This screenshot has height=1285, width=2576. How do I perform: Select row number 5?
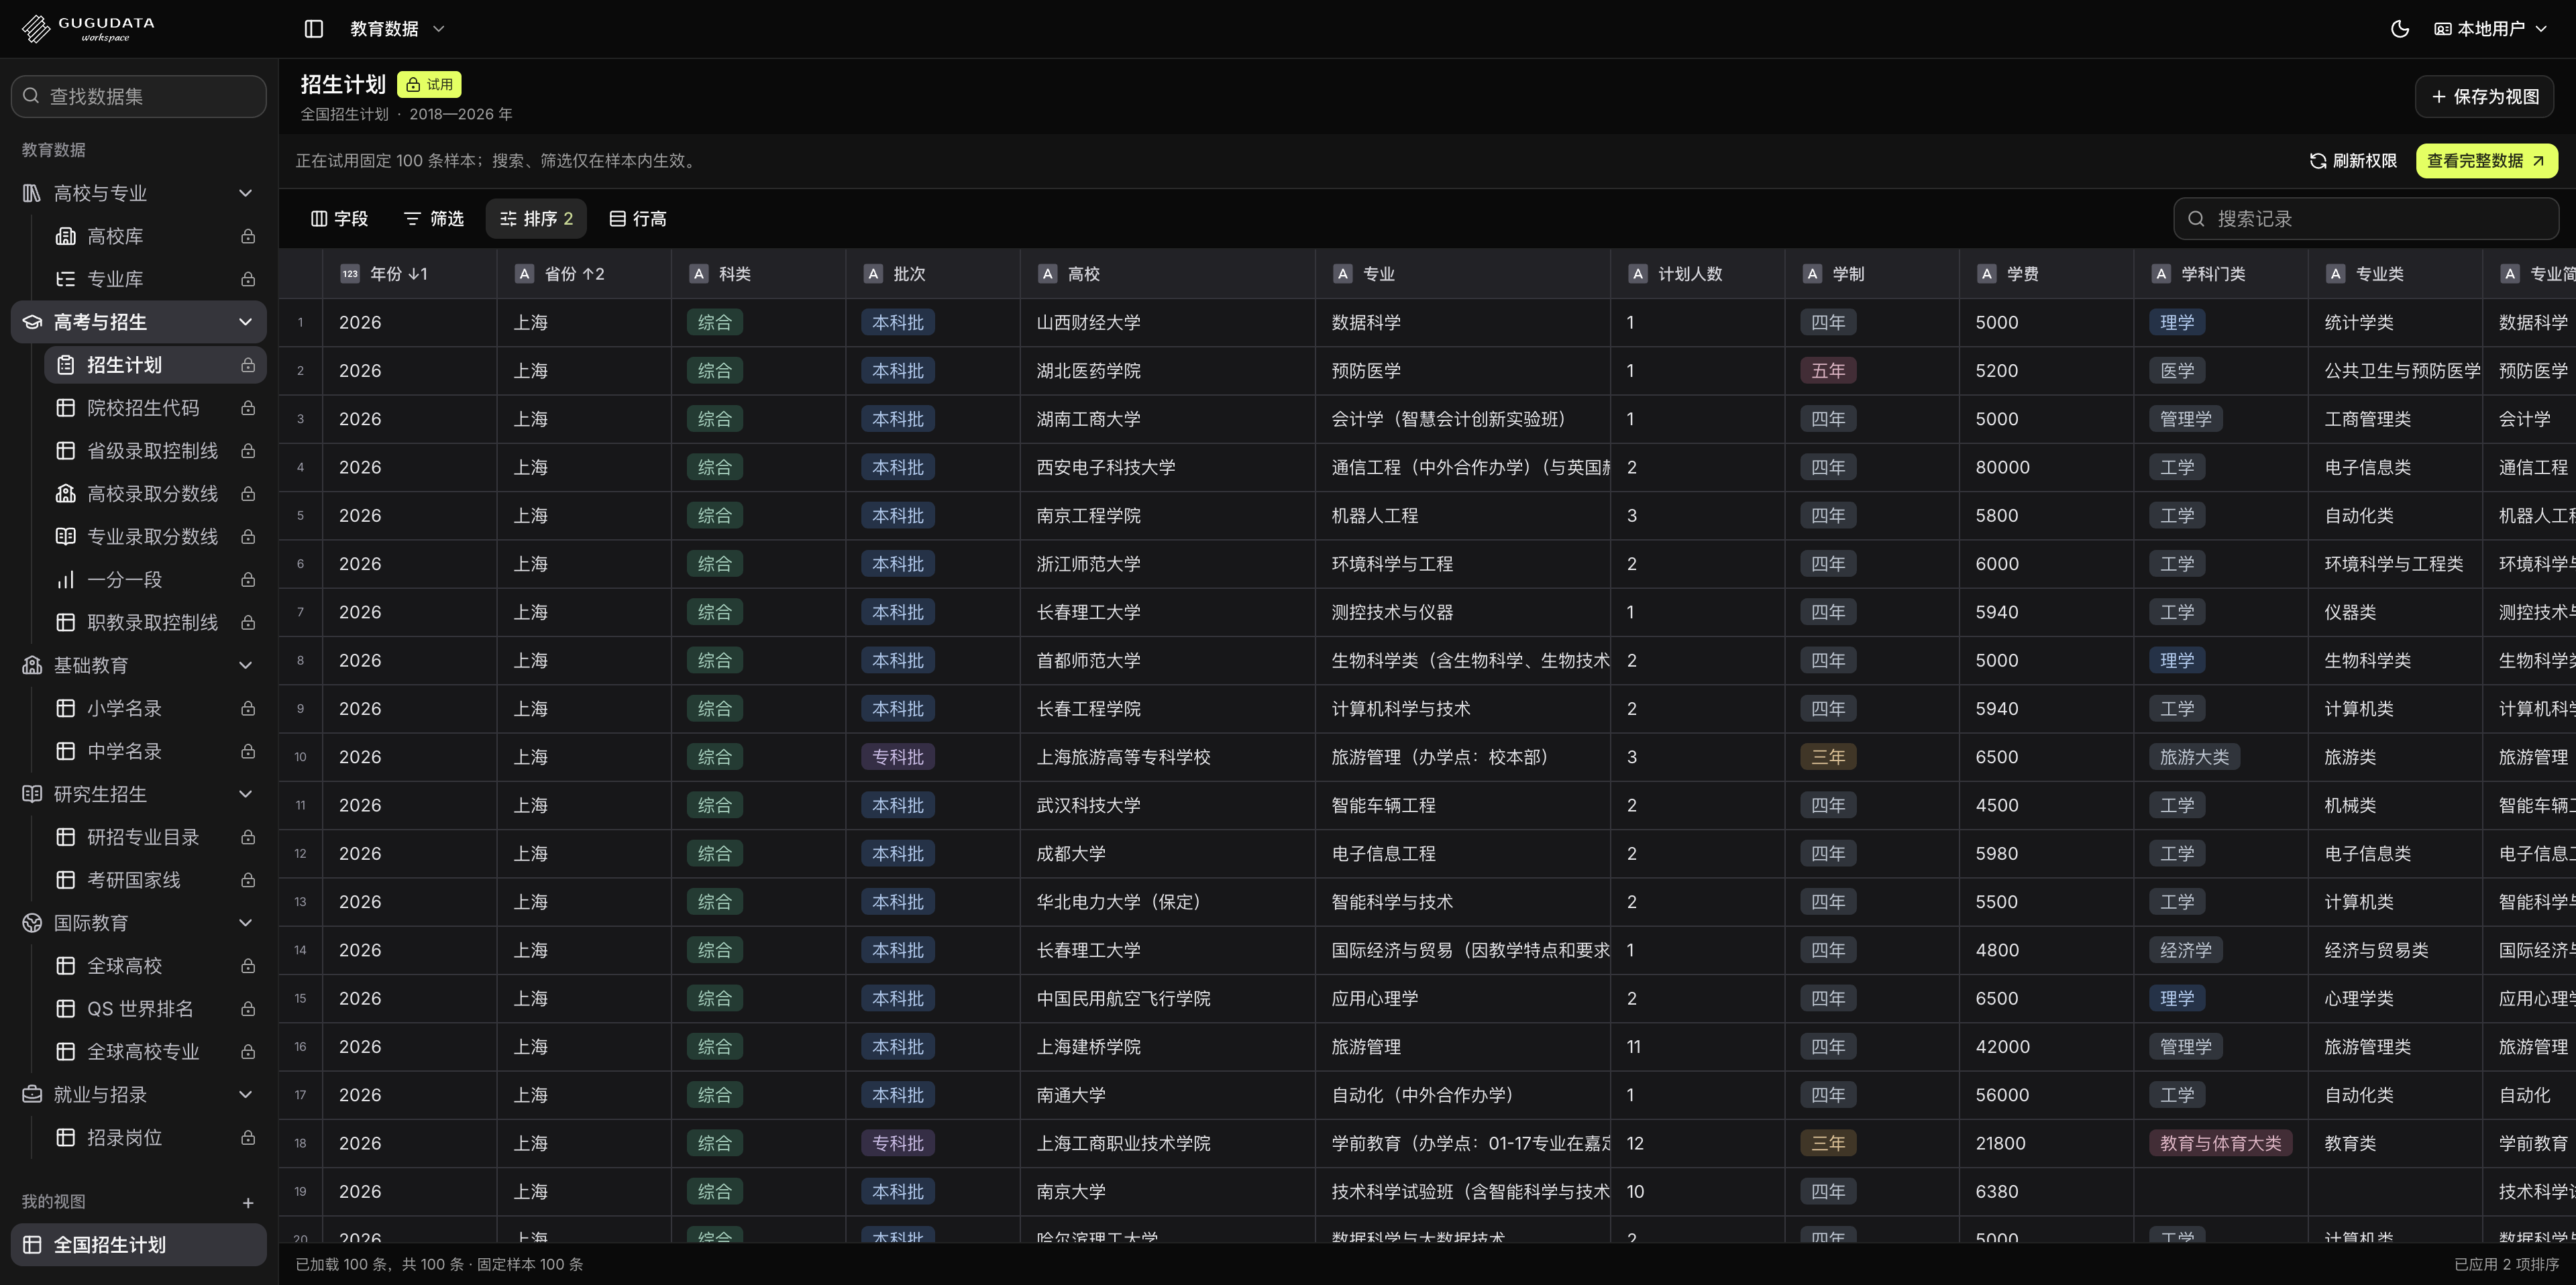point(300,516)
